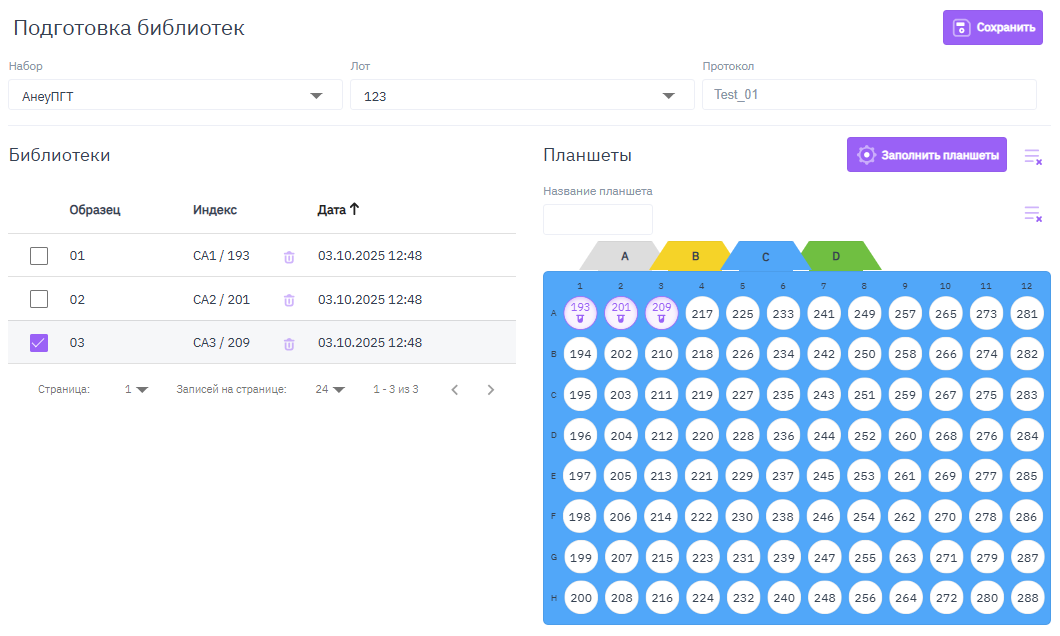Click clear list icon beside Заполнить планшеты

pyautogui.click(x=1033, y=156)
